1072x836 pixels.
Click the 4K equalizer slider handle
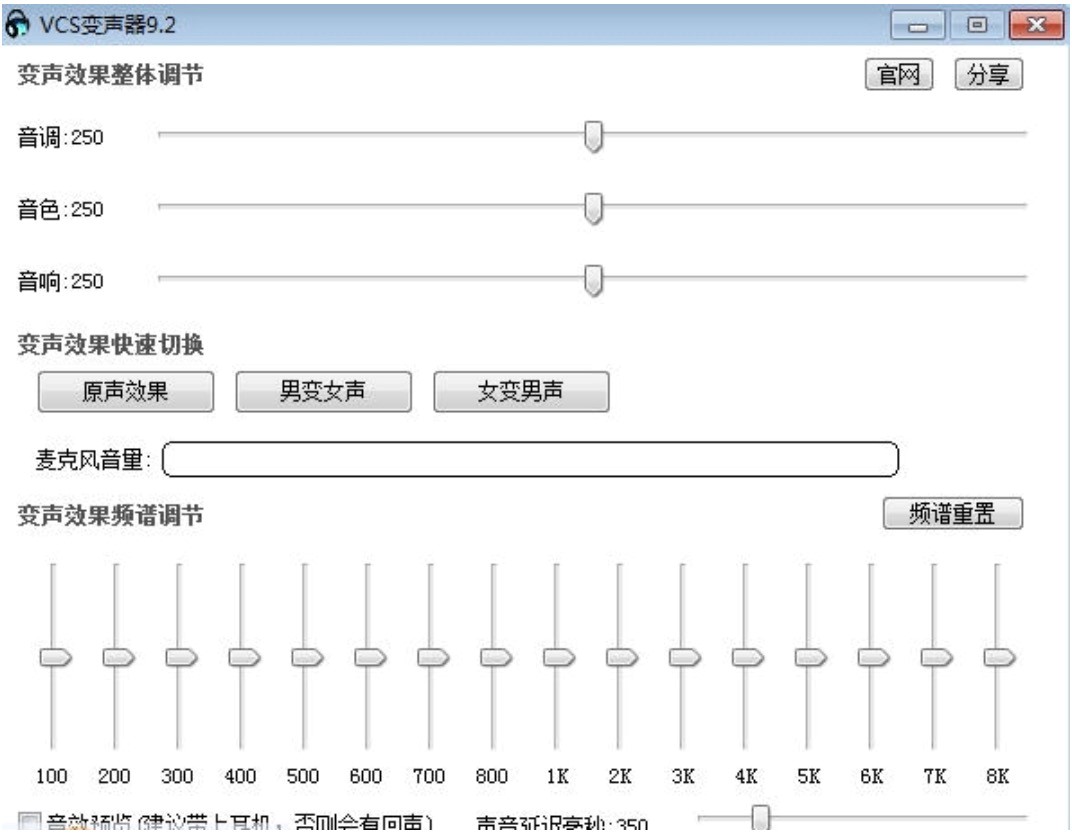click(747, 657)
